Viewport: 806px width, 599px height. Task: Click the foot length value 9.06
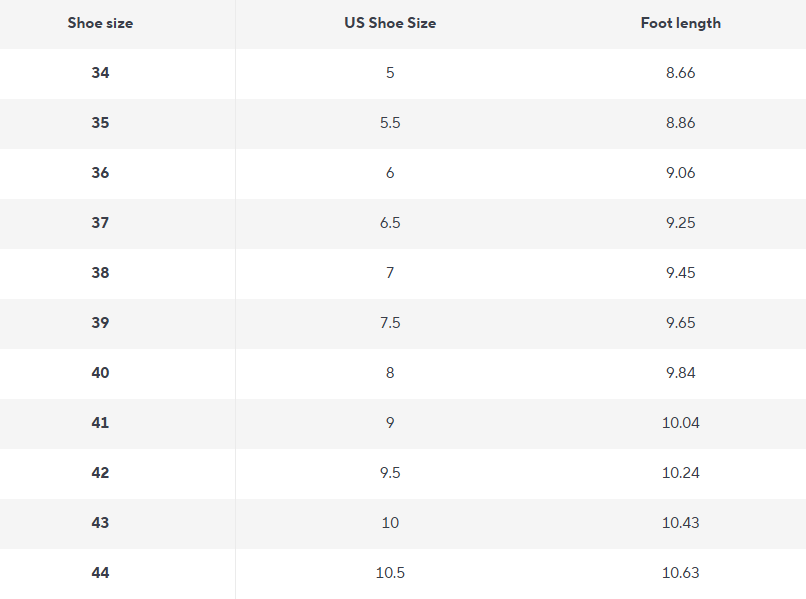[680, 173]
